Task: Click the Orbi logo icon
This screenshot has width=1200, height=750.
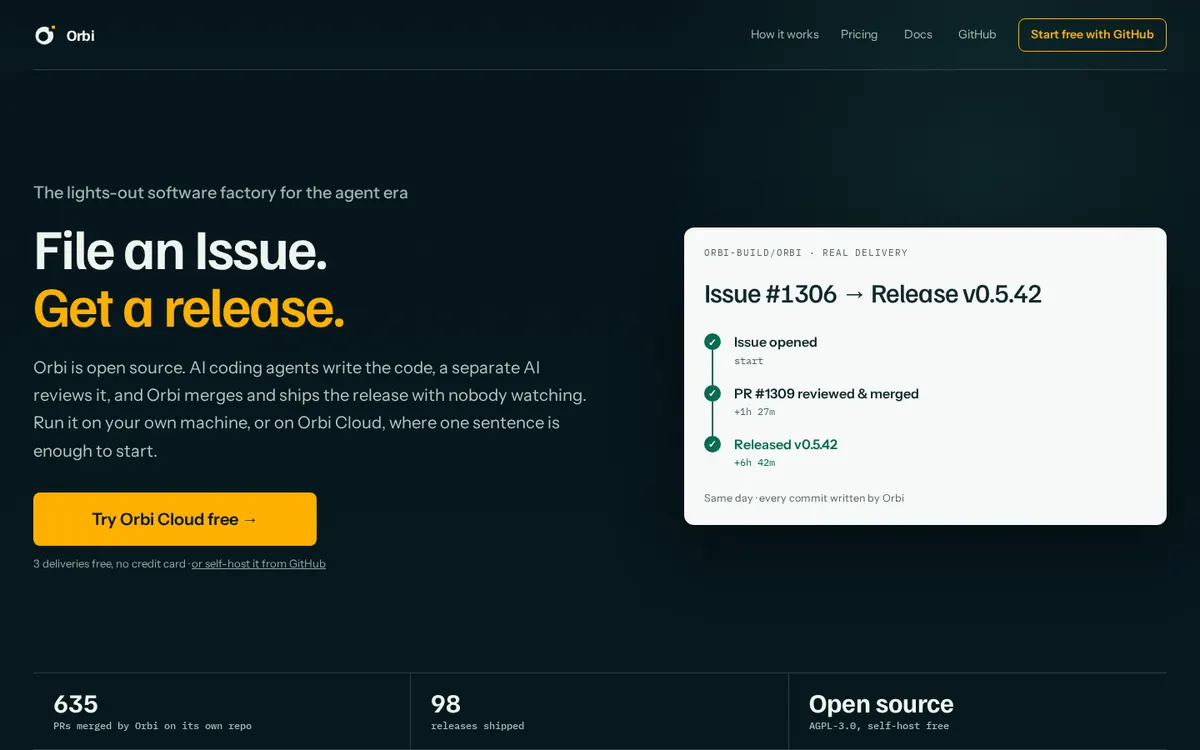Action: tap(45, 35)
